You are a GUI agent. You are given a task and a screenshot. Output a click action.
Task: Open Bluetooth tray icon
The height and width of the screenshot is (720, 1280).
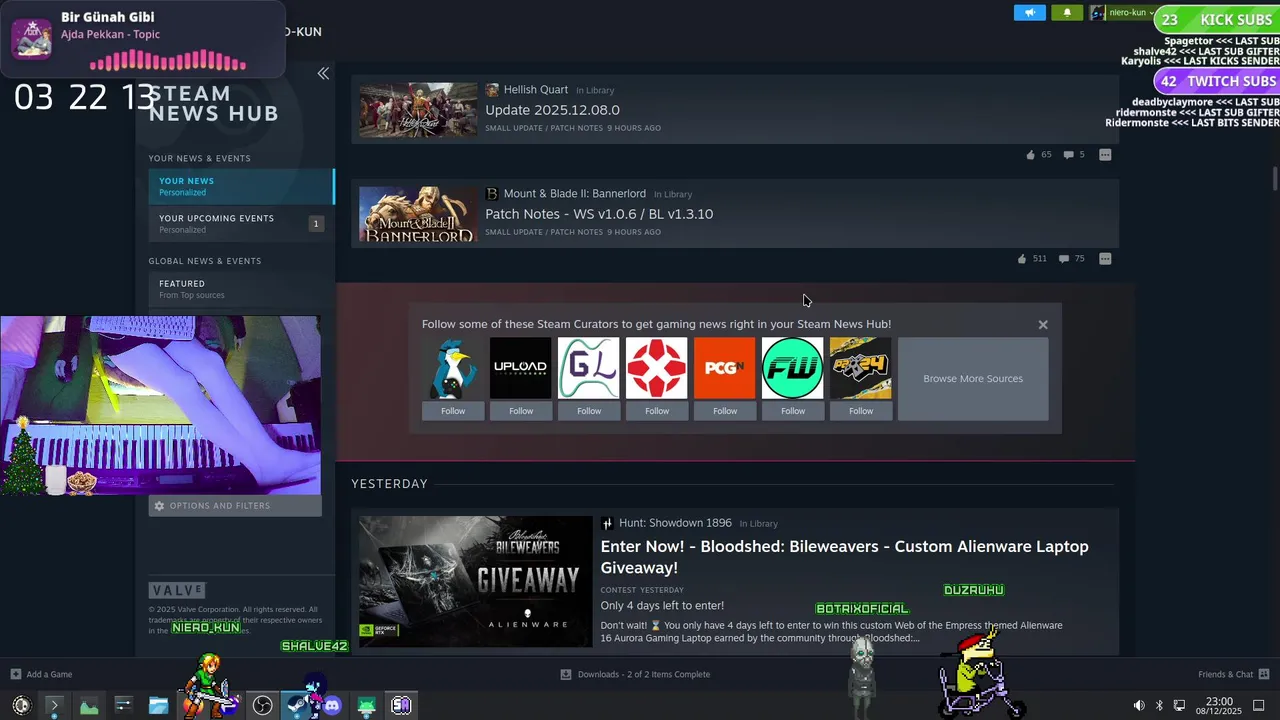1159,706
